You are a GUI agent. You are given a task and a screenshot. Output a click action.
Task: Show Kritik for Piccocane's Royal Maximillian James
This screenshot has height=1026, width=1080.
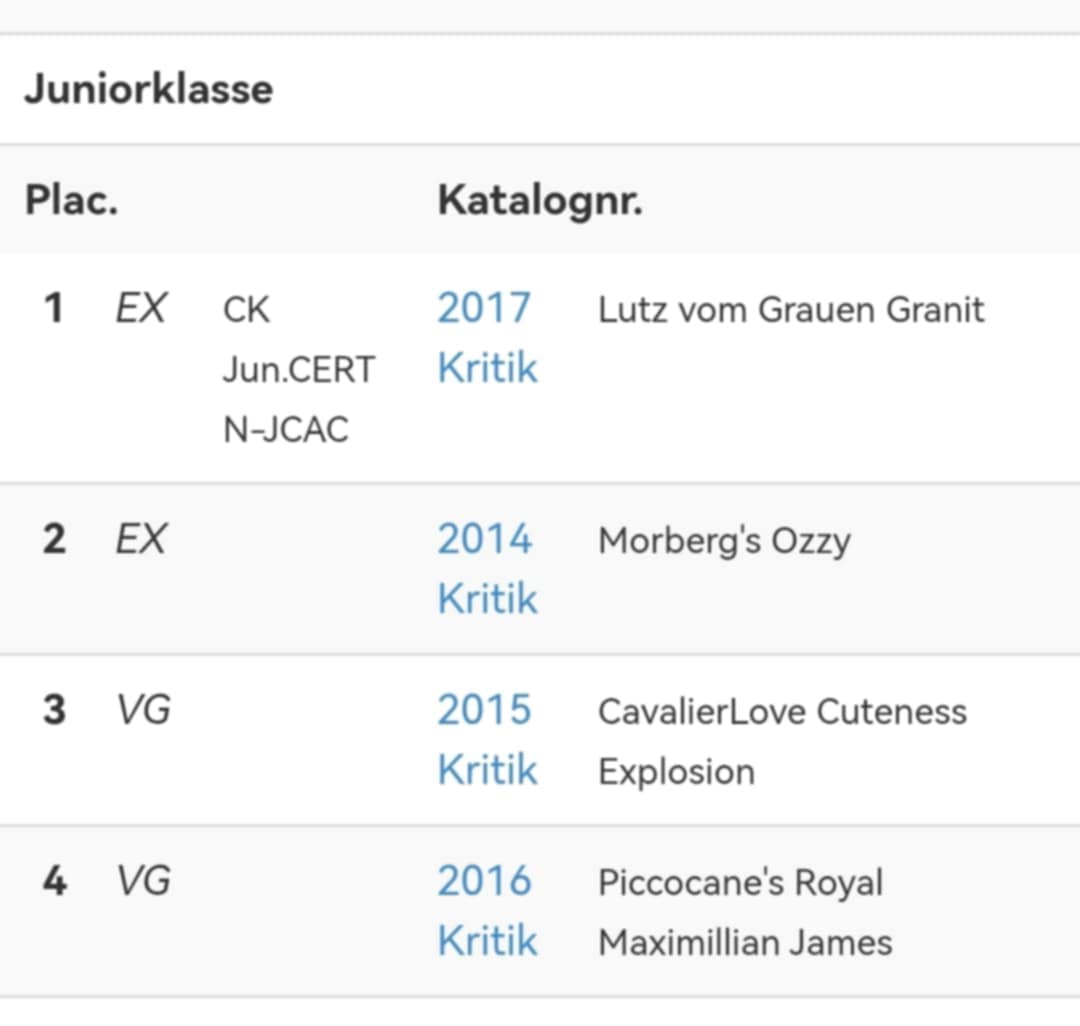click(487, 941)
